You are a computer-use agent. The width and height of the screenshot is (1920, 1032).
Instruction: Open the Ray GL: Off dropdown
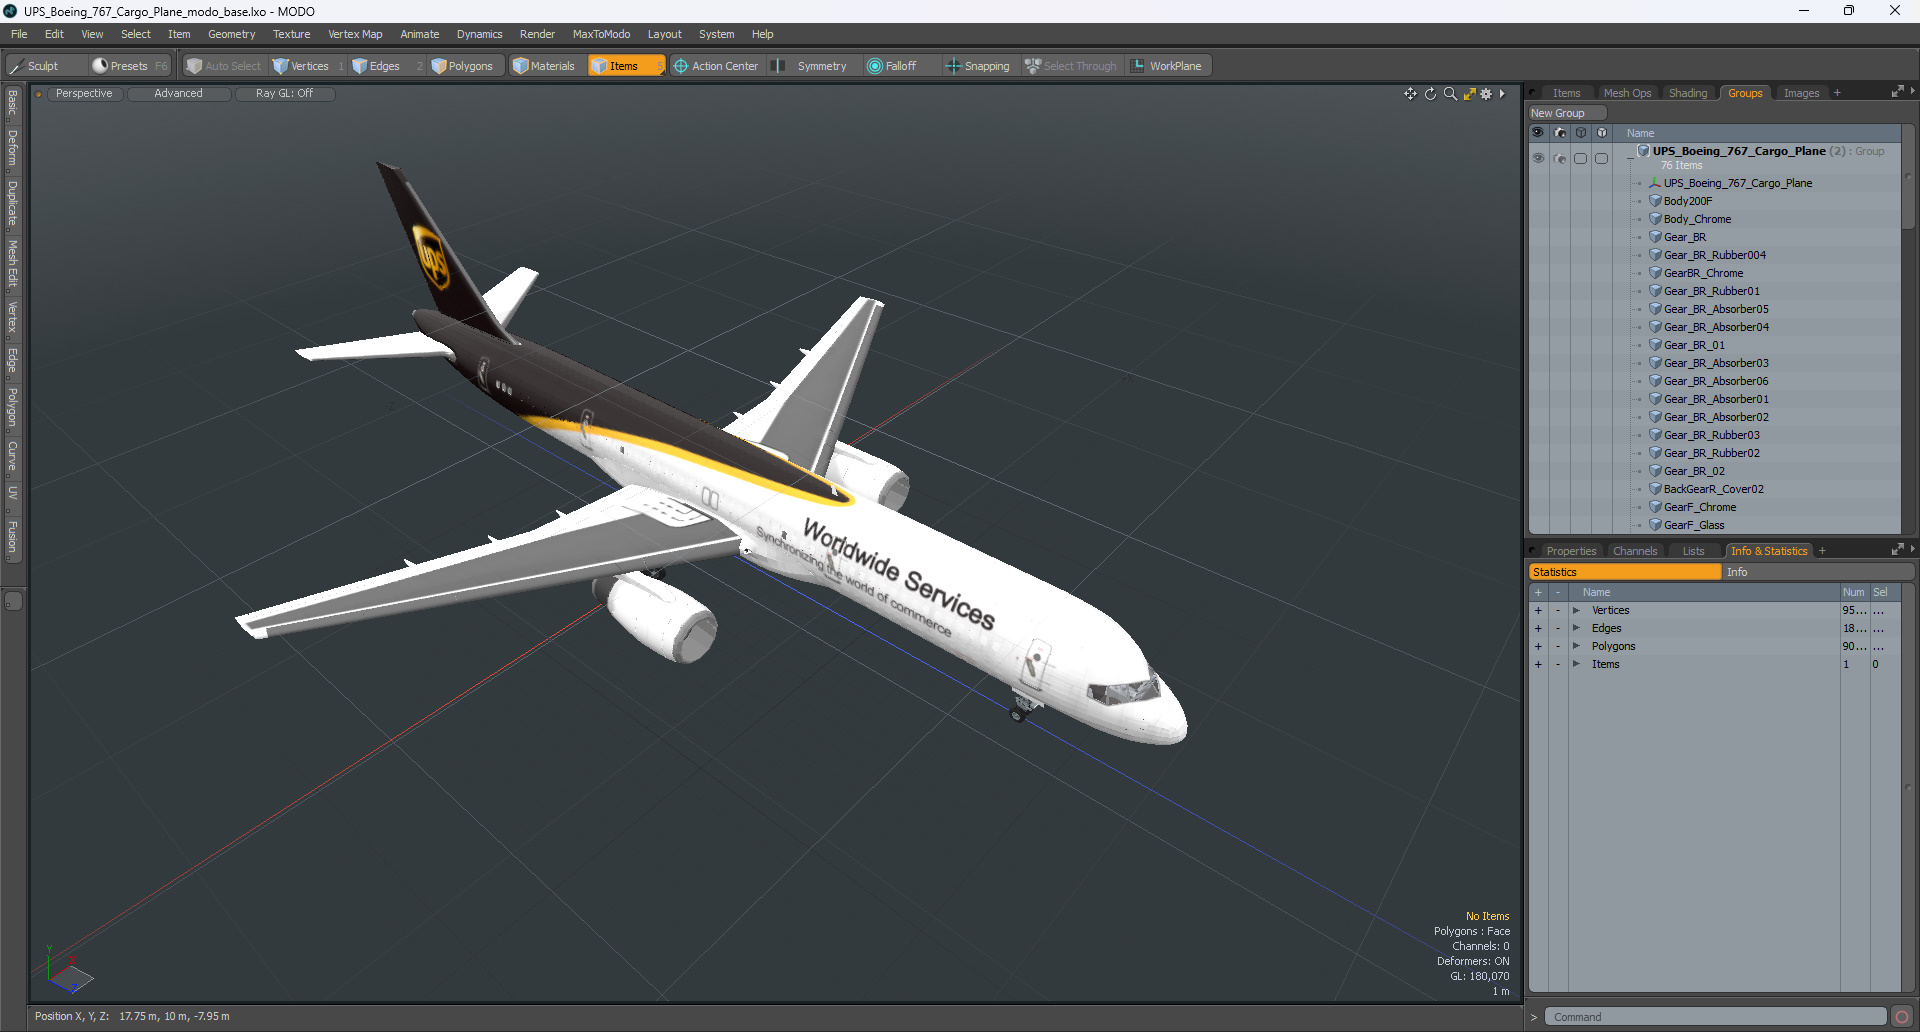click(x=284, y=94)
